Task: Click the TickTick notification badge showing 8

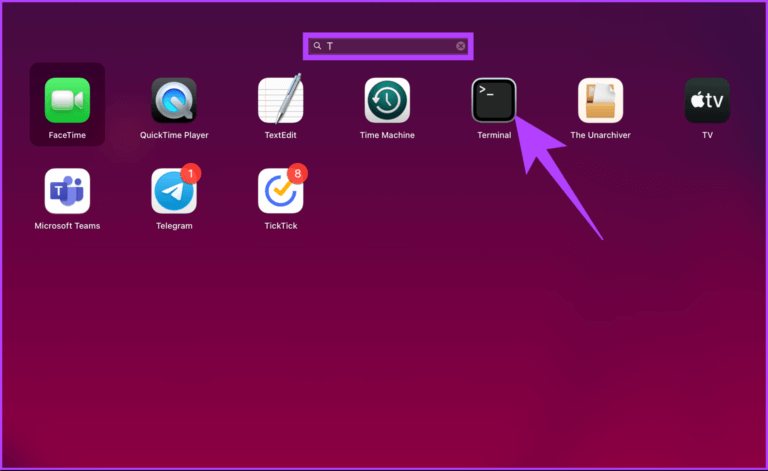Action: [297, 173]
